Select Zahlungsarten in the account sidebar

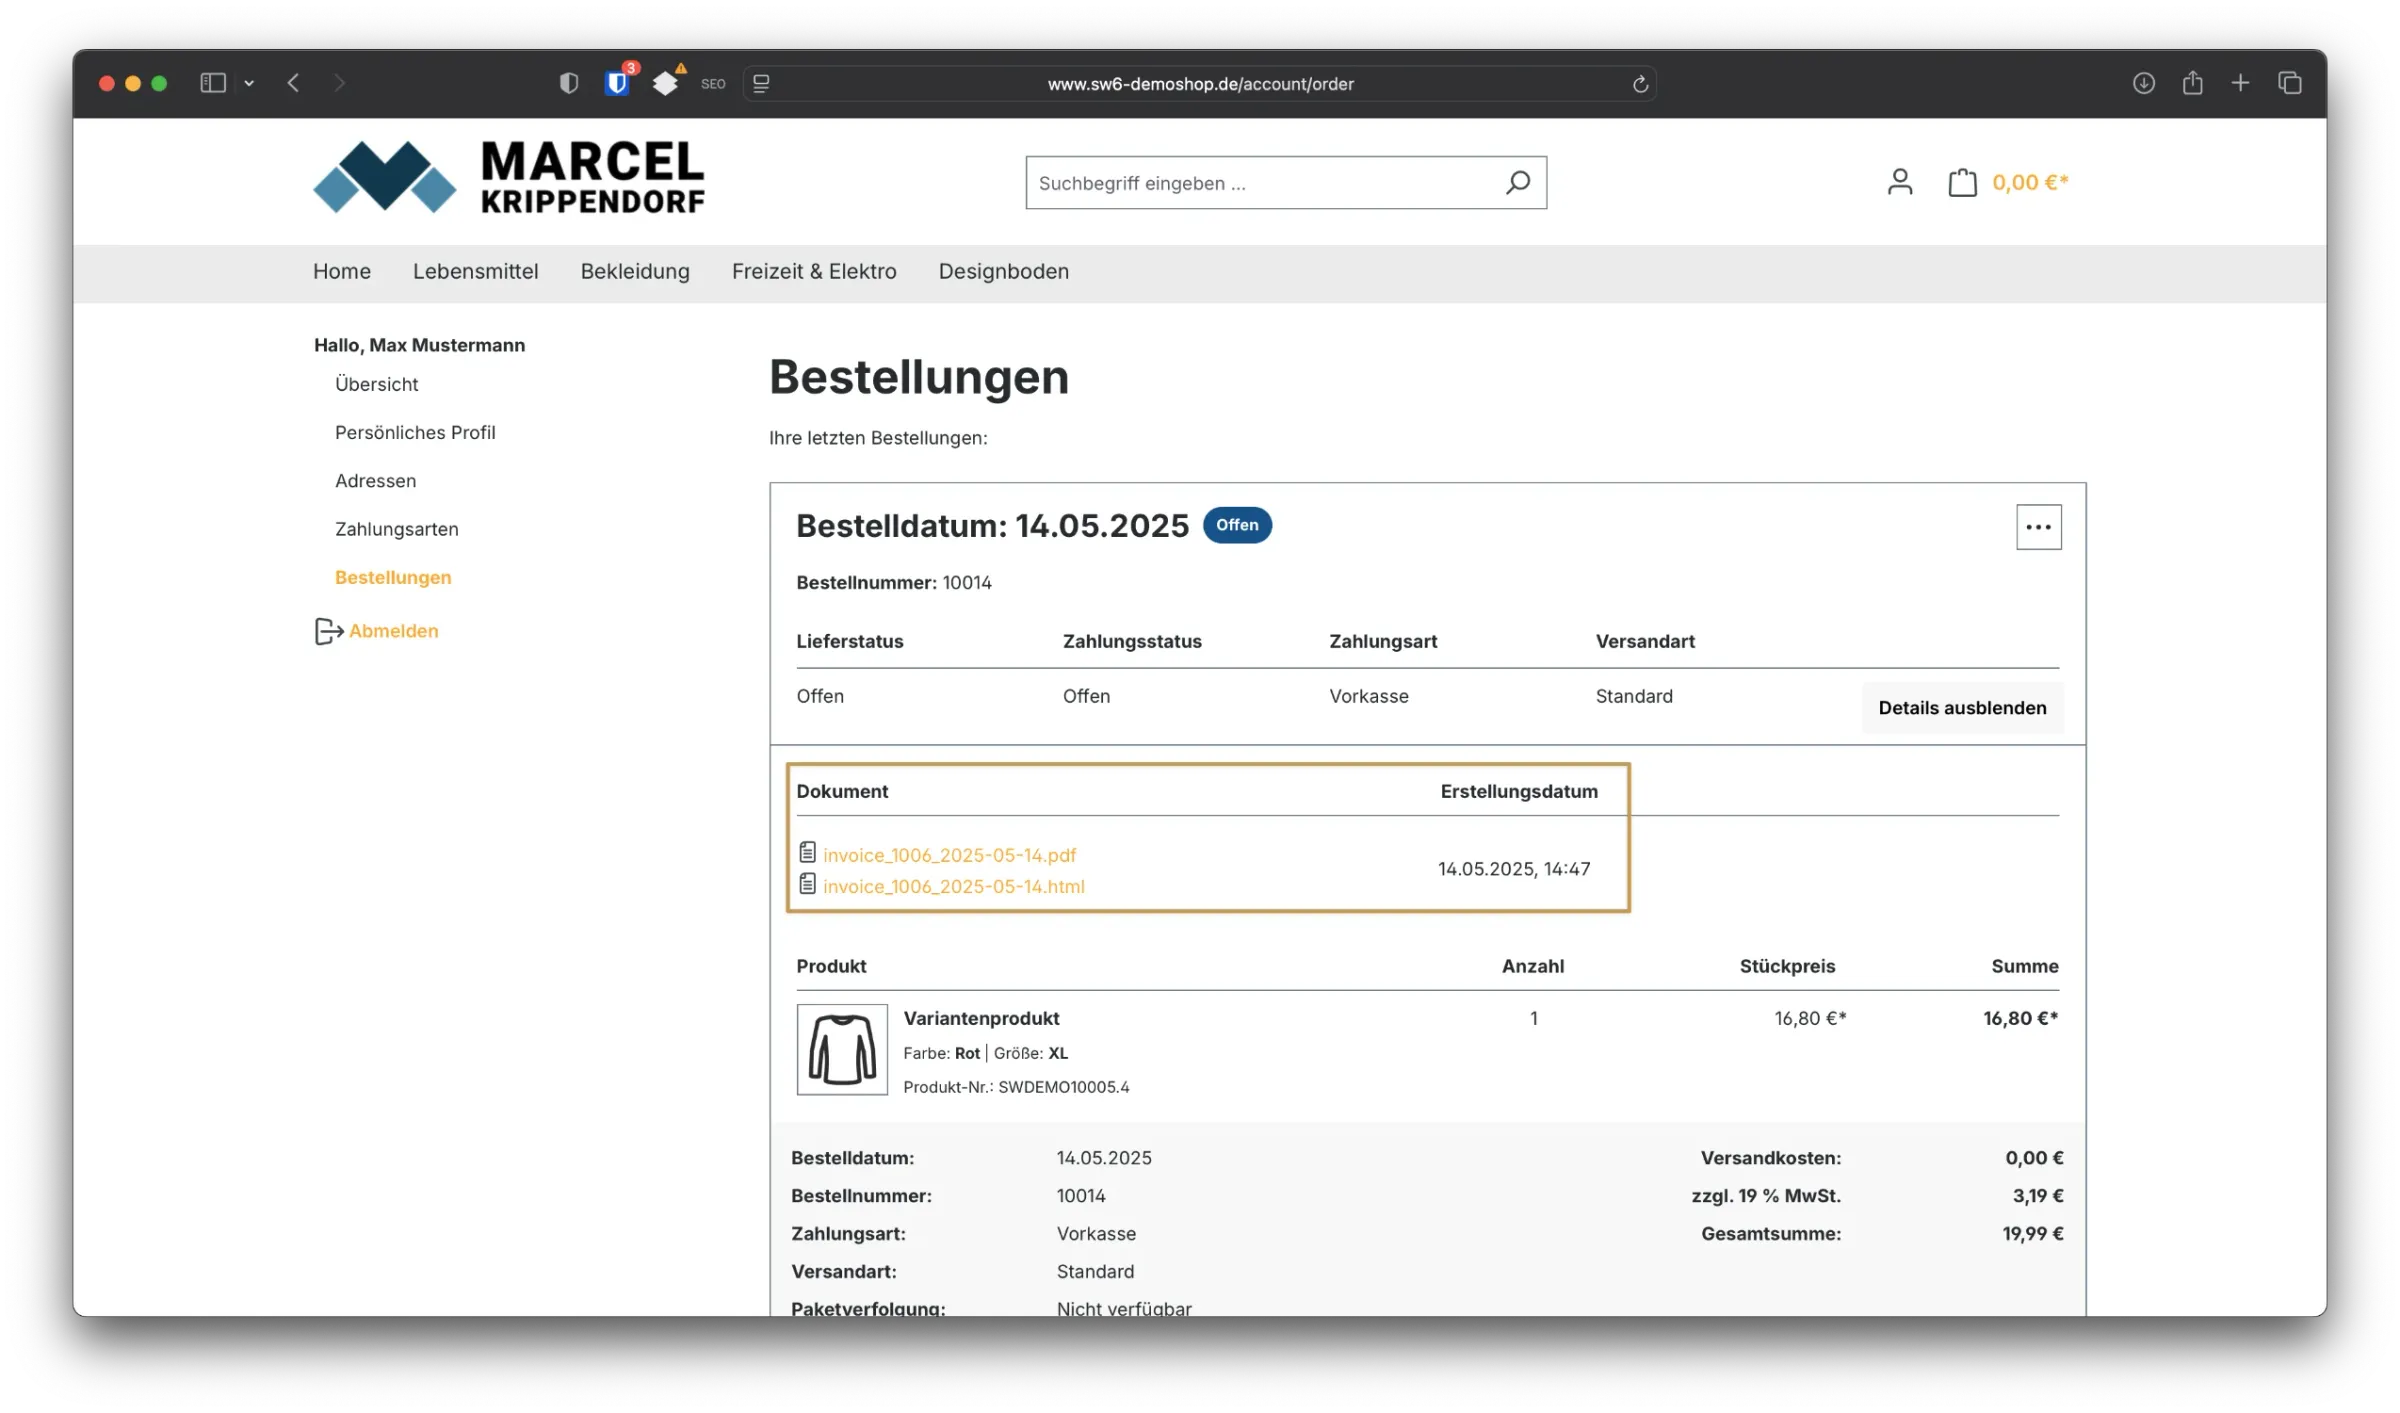point(396,528)
